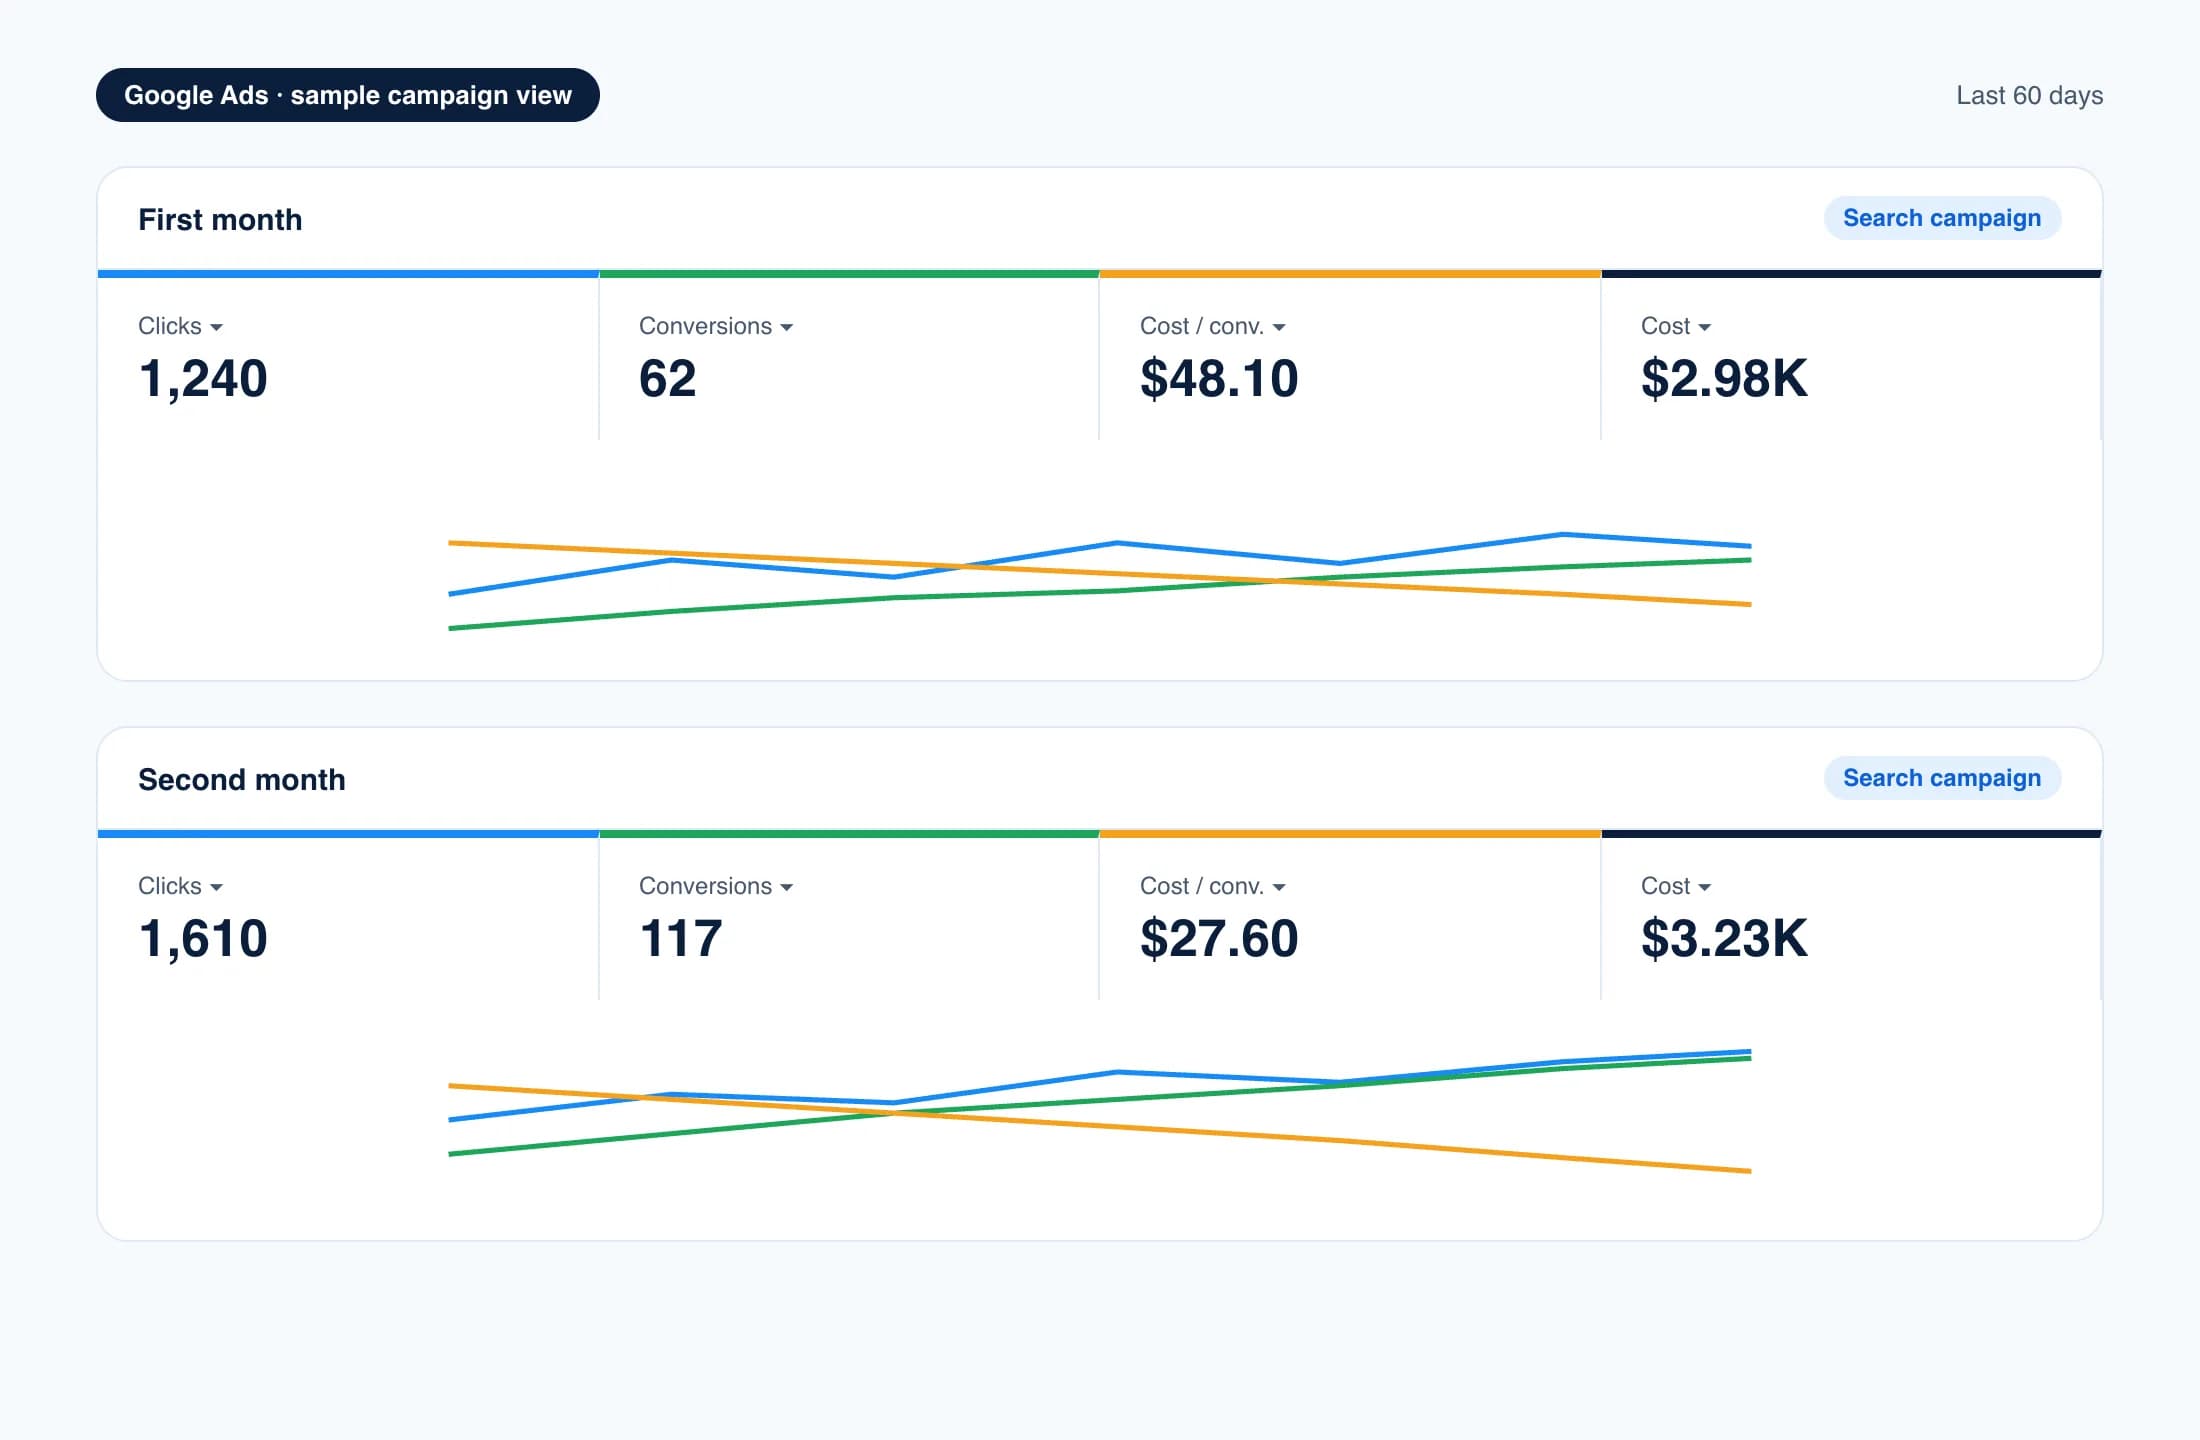Click the Second month Search campaign badge
2200x1440 pixels.
(x=1942, y=778)
